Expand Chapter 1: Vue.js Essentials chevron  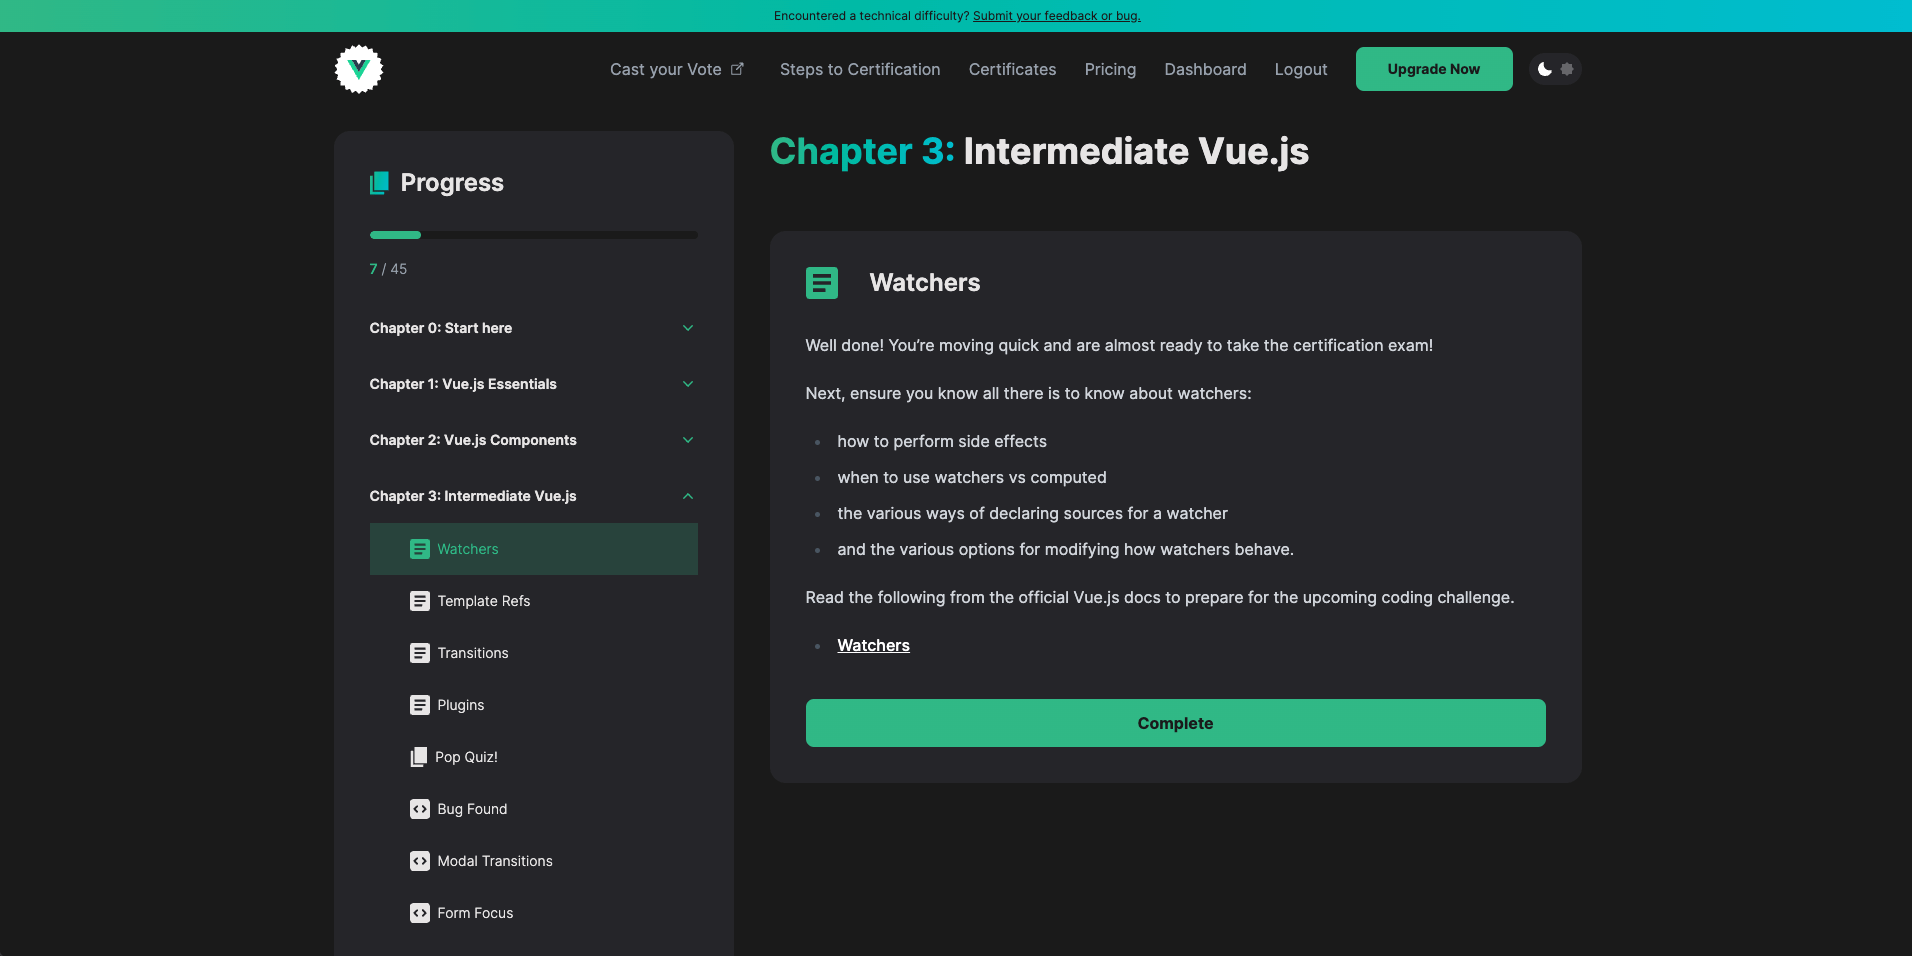coord(688,384)
